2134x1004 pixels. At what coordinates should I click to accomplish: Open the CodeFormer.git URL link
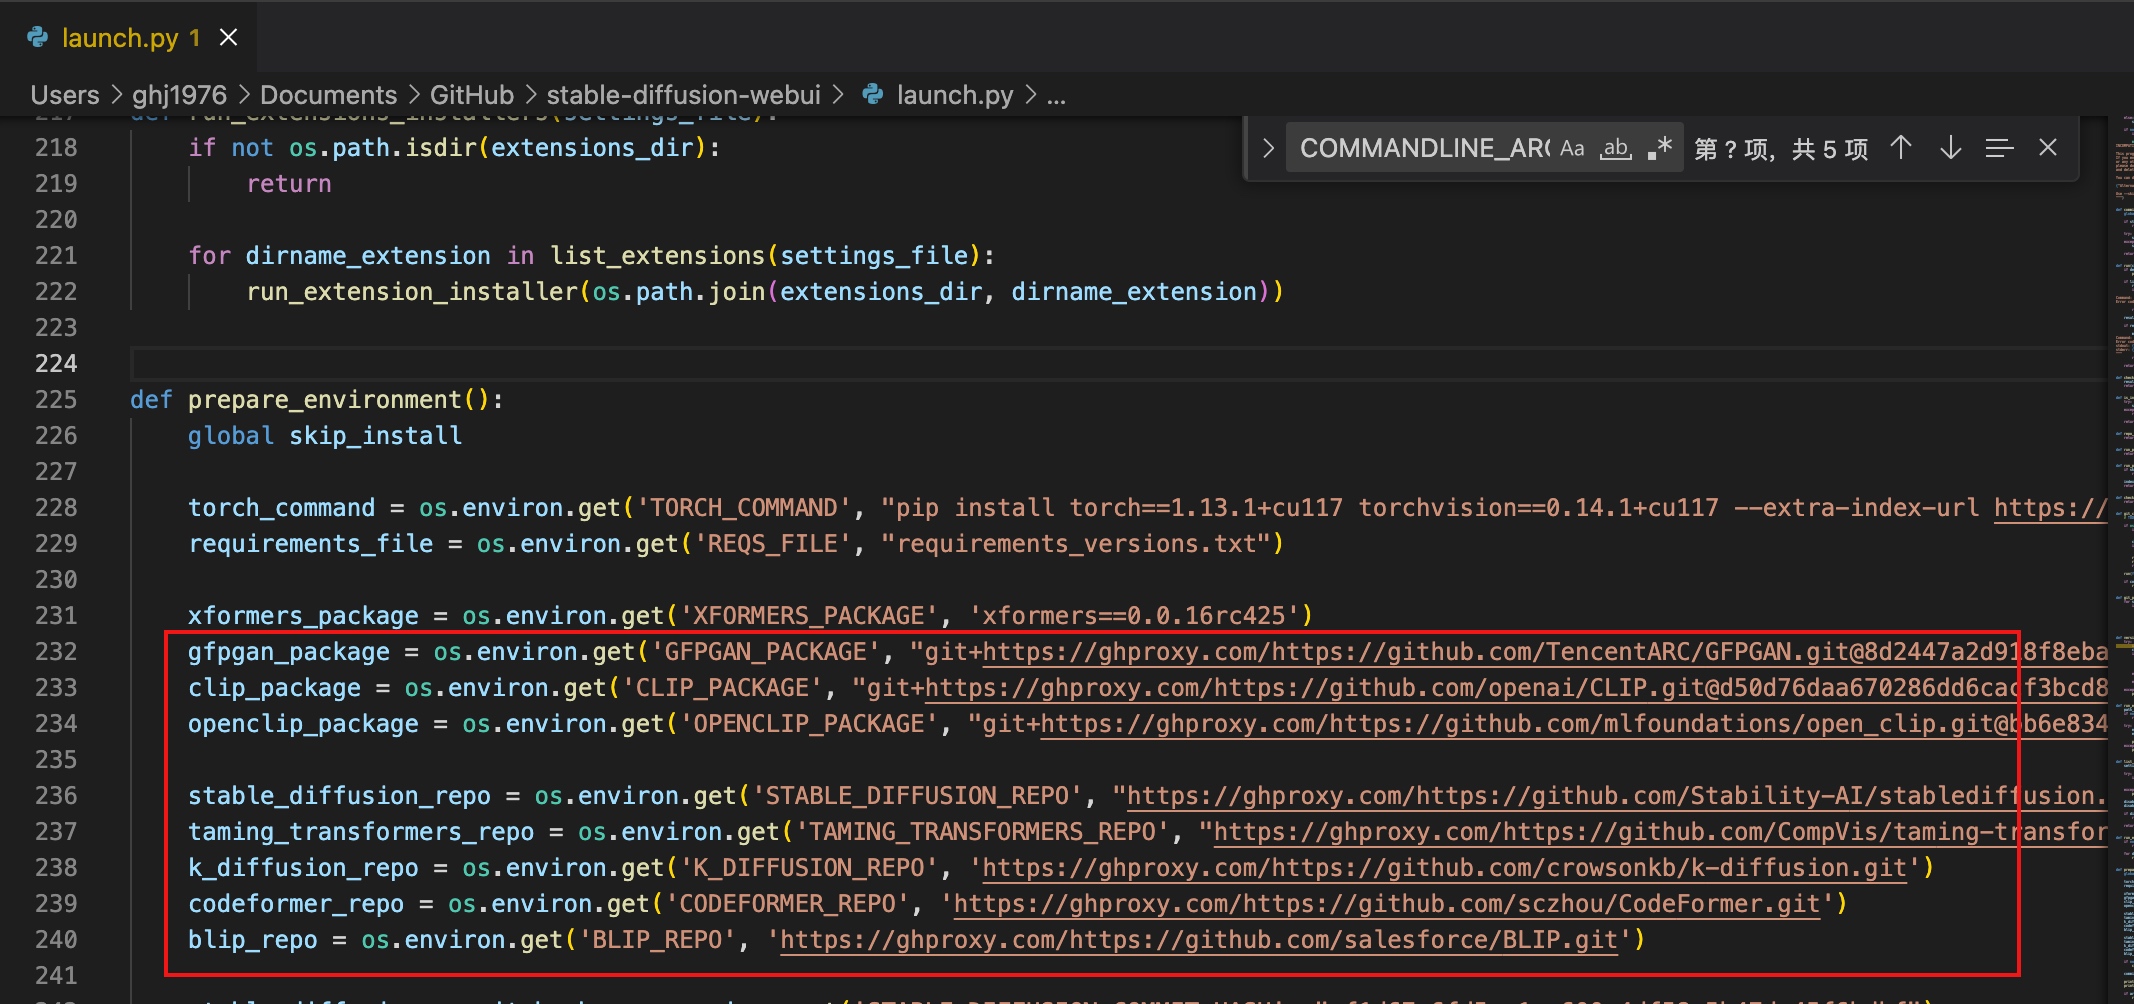1386,904
